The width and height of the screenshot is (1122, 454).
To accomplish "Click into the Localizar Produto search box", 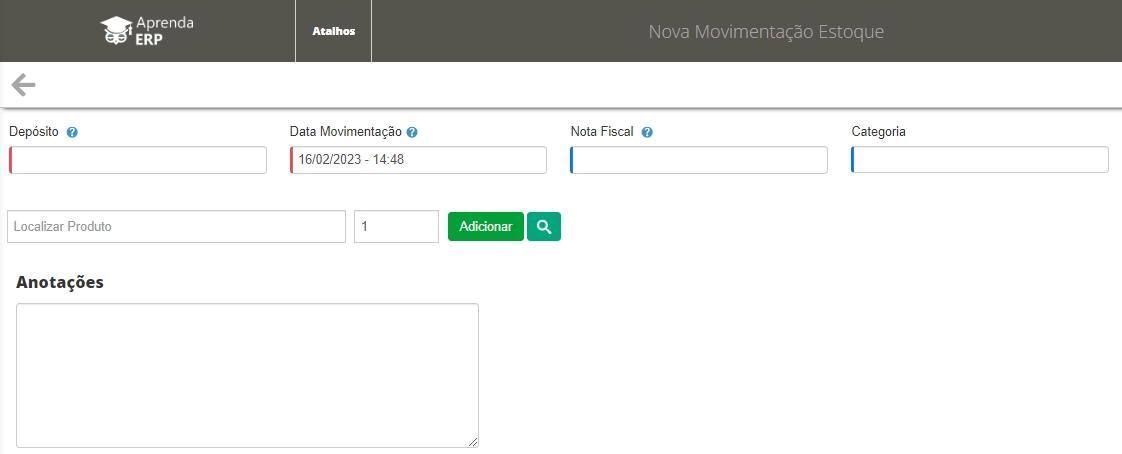I will [x=176, y=227].
